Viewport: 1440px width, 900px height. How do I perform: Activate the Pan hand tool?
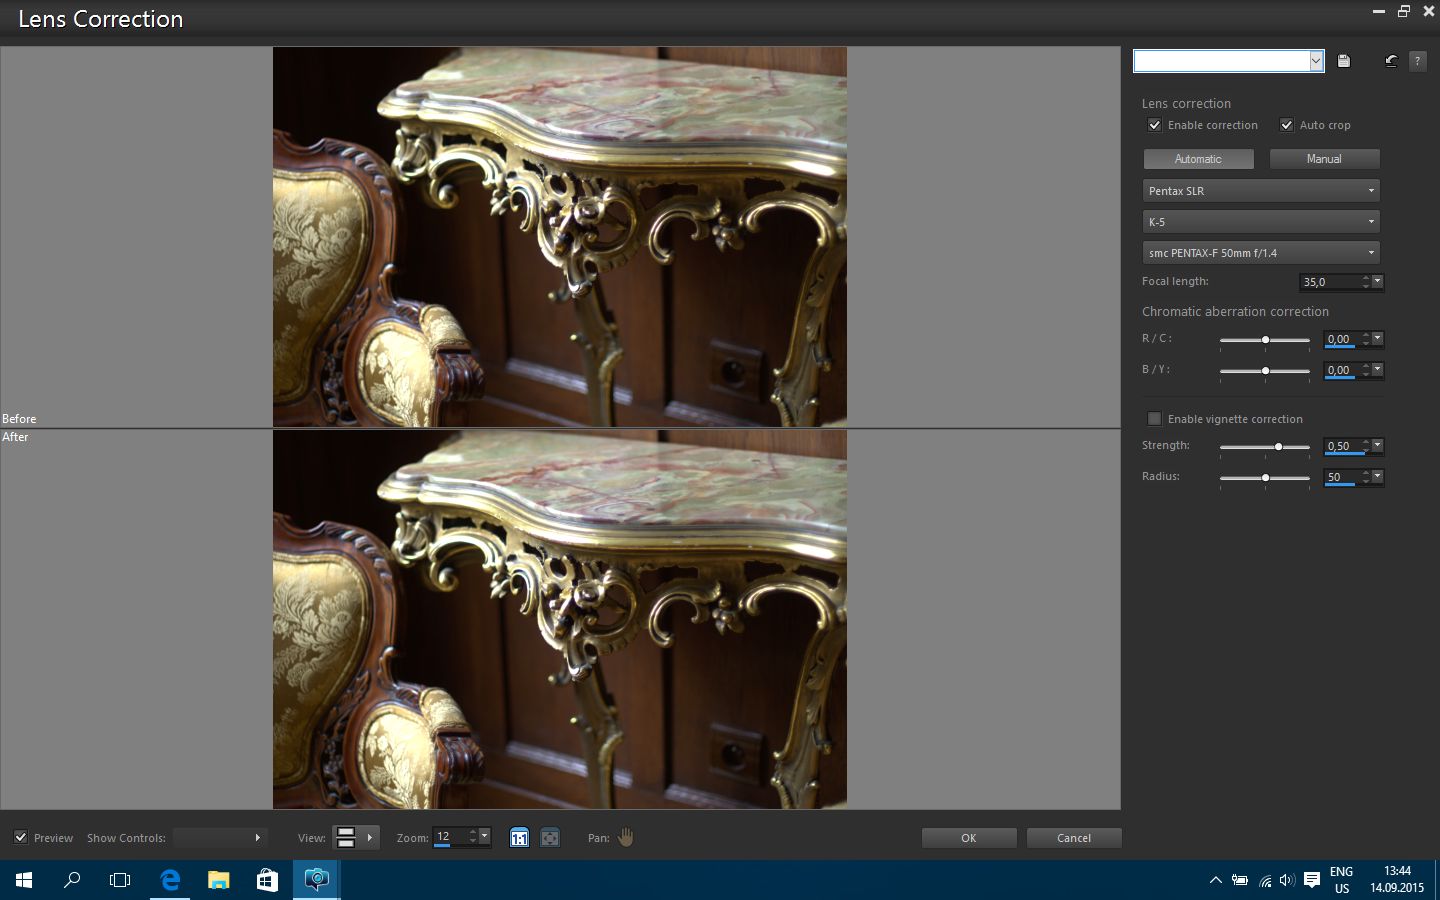pos(626,838)
